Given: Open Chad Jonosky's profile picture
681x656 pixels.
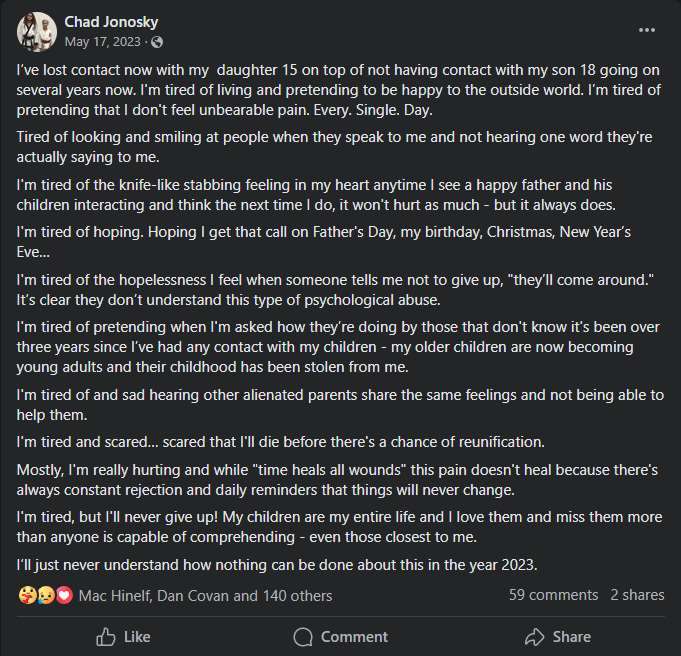Looking at the screenshot, I should (x=36, y=31).
